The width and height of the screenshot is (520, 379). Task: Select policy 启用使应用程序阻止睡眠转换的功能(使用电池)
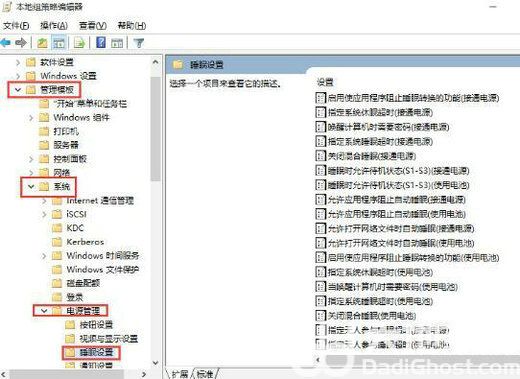coord(407,258)
